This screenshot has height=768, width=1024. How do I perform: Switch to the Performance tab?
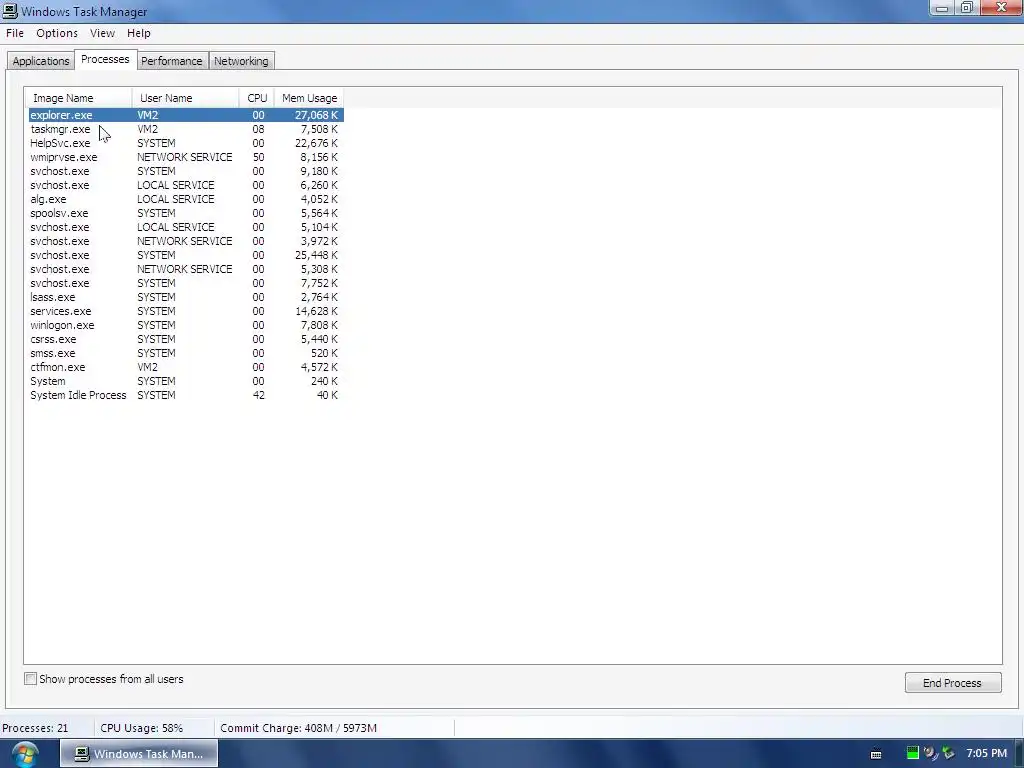click(x=172, y=61)
